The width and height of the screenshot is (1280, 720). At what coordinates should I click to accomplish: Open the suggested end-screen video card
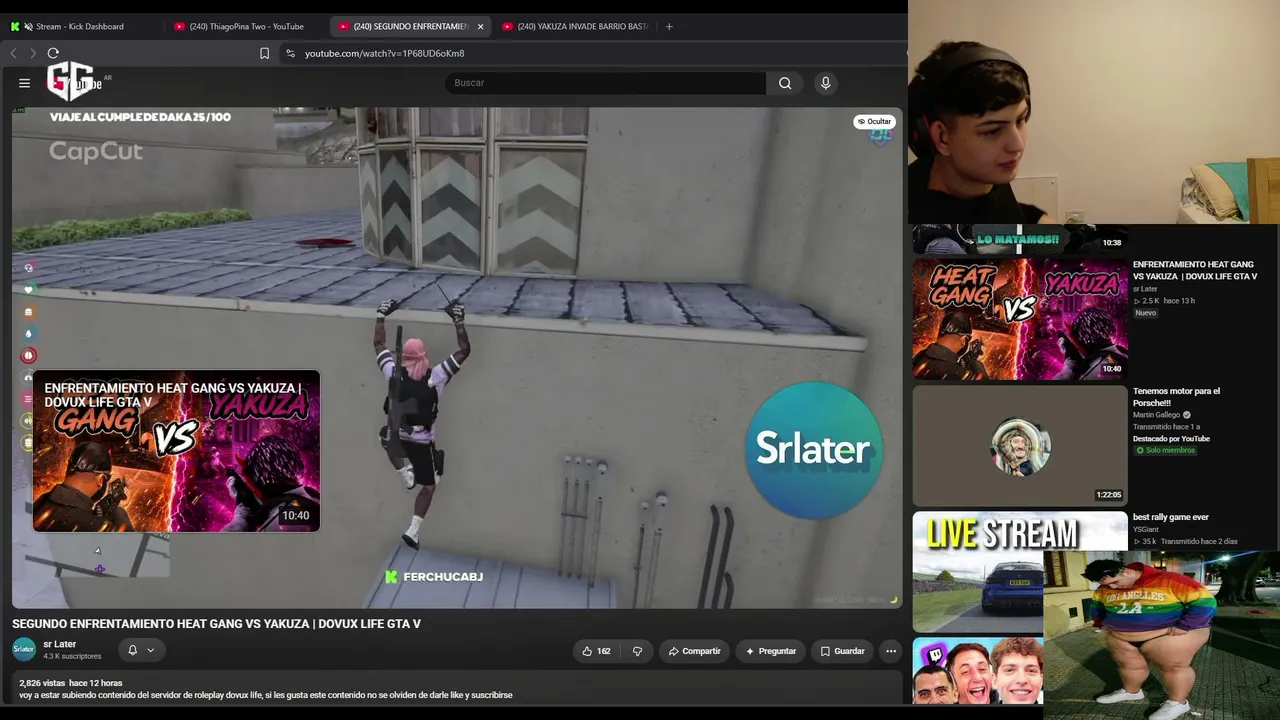[176, 451]
